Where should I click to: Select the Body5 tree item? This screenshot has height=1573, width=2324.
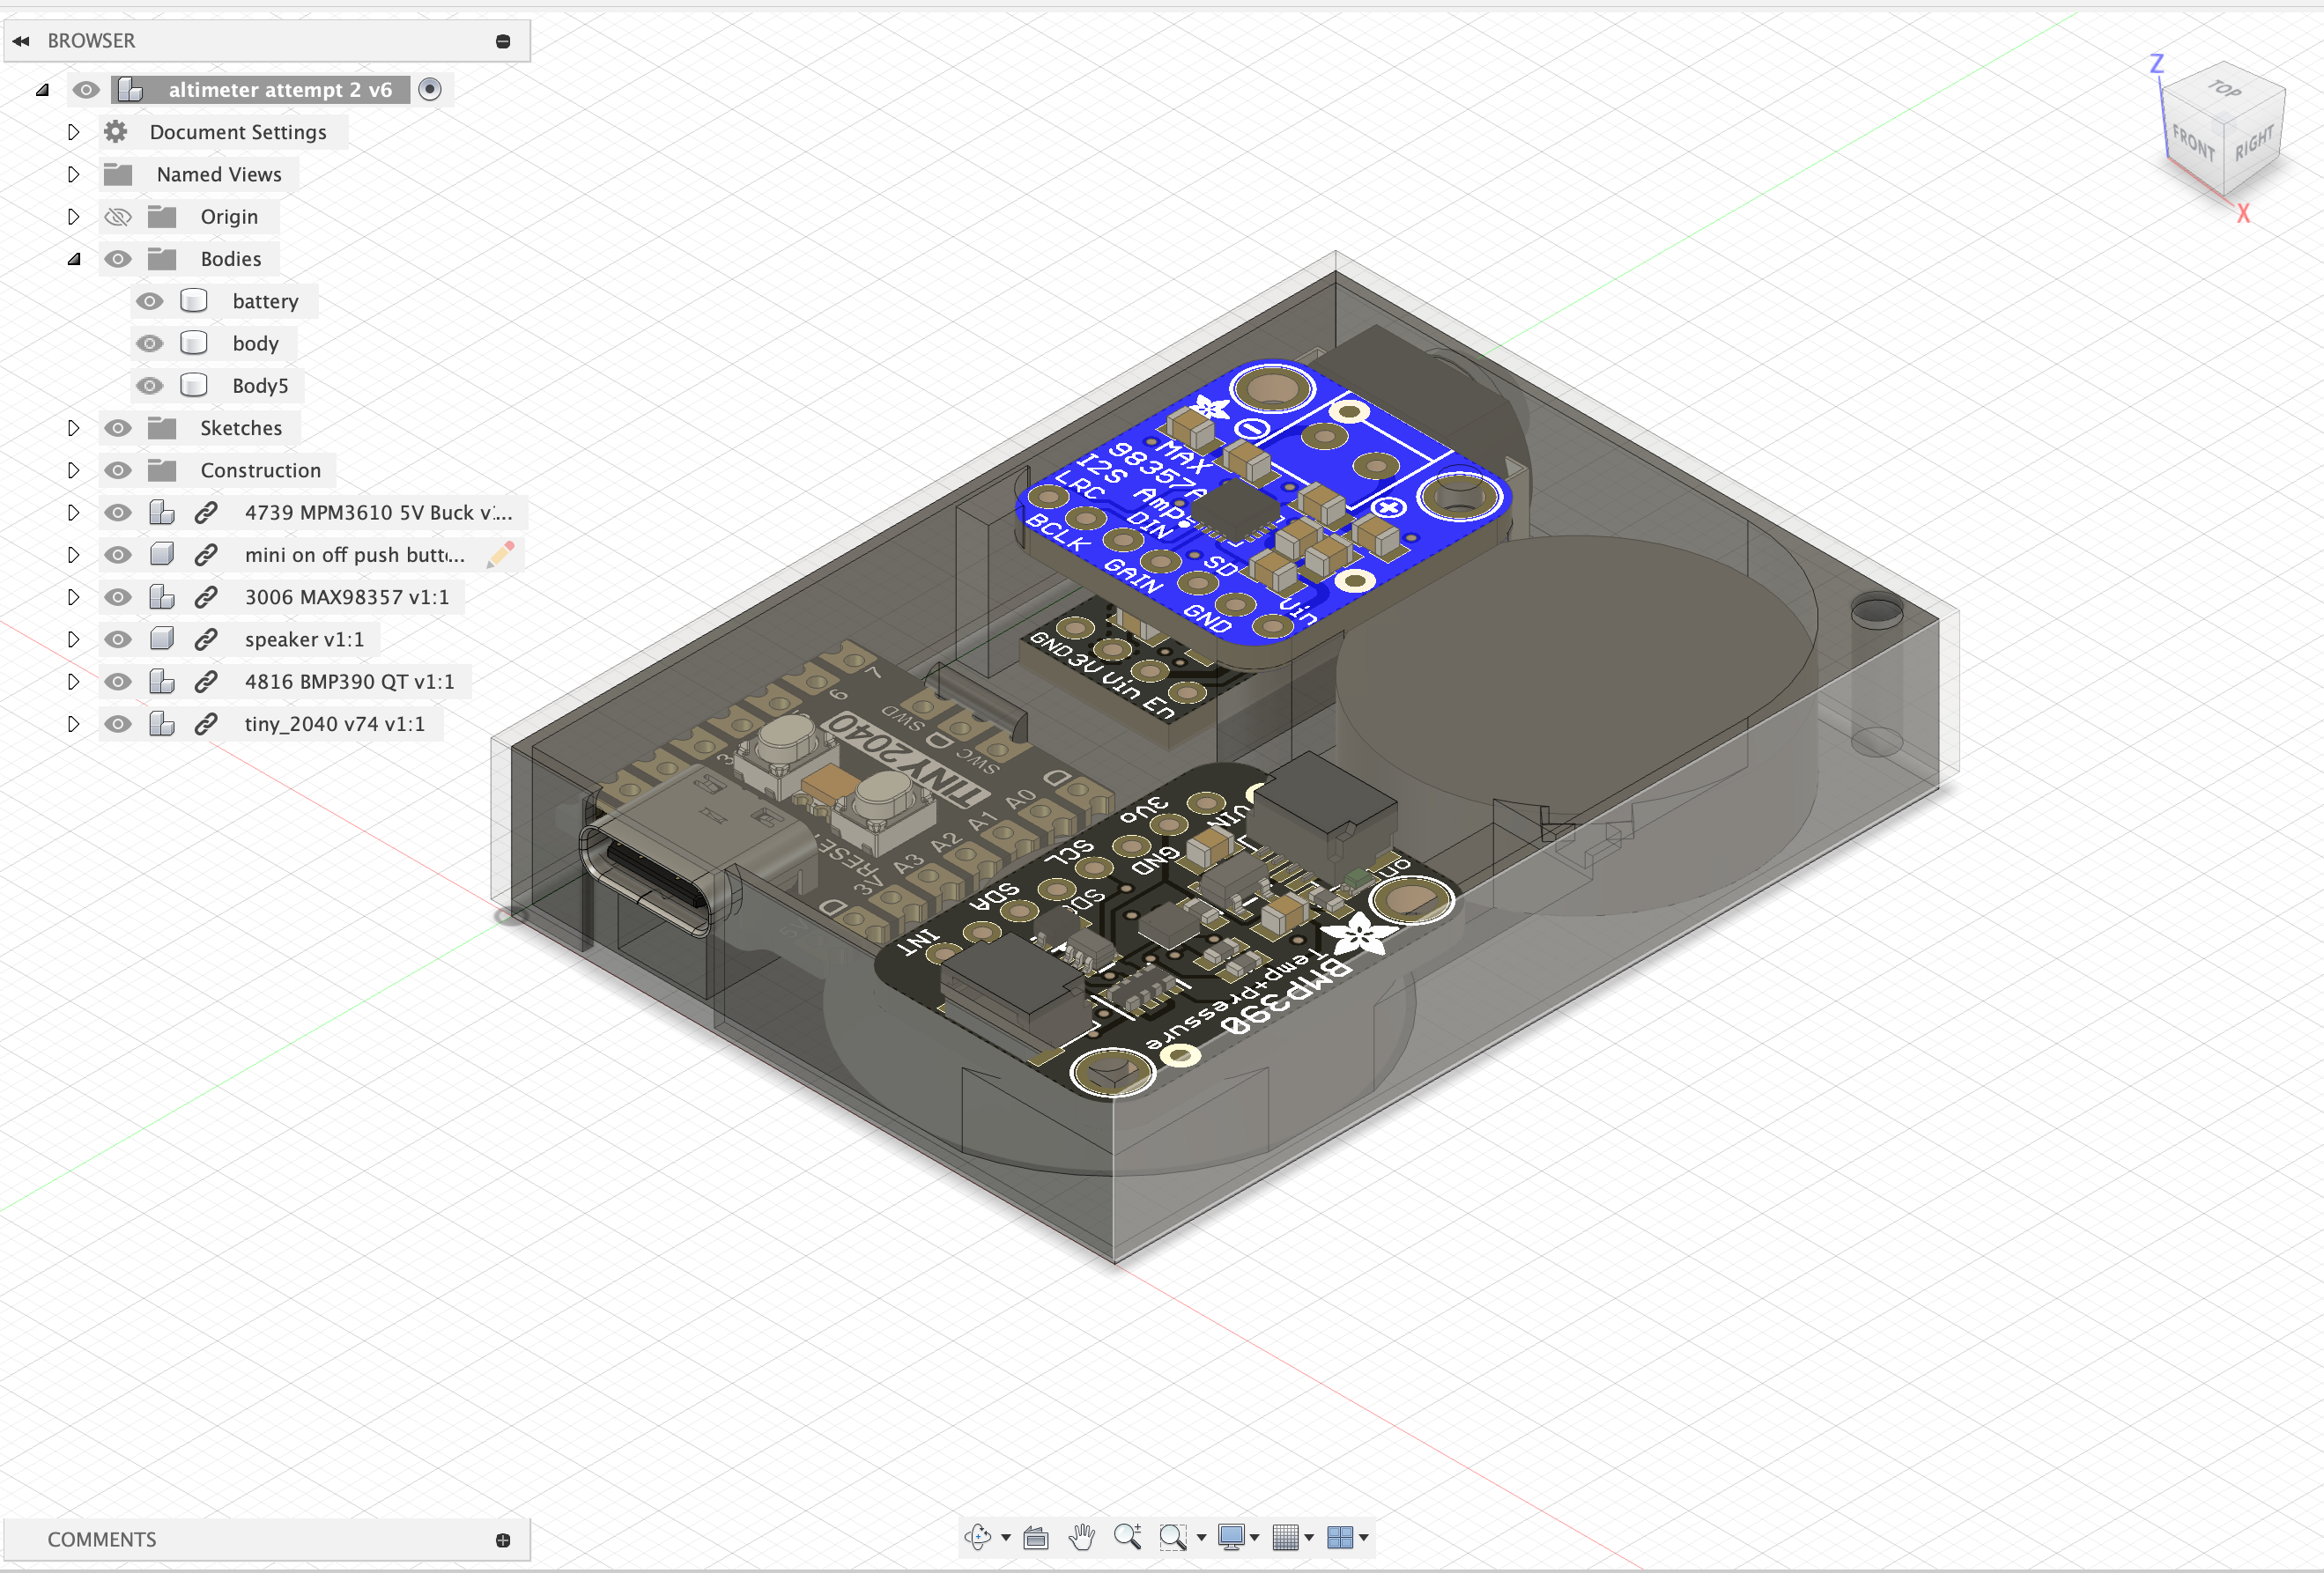[260, 386]
